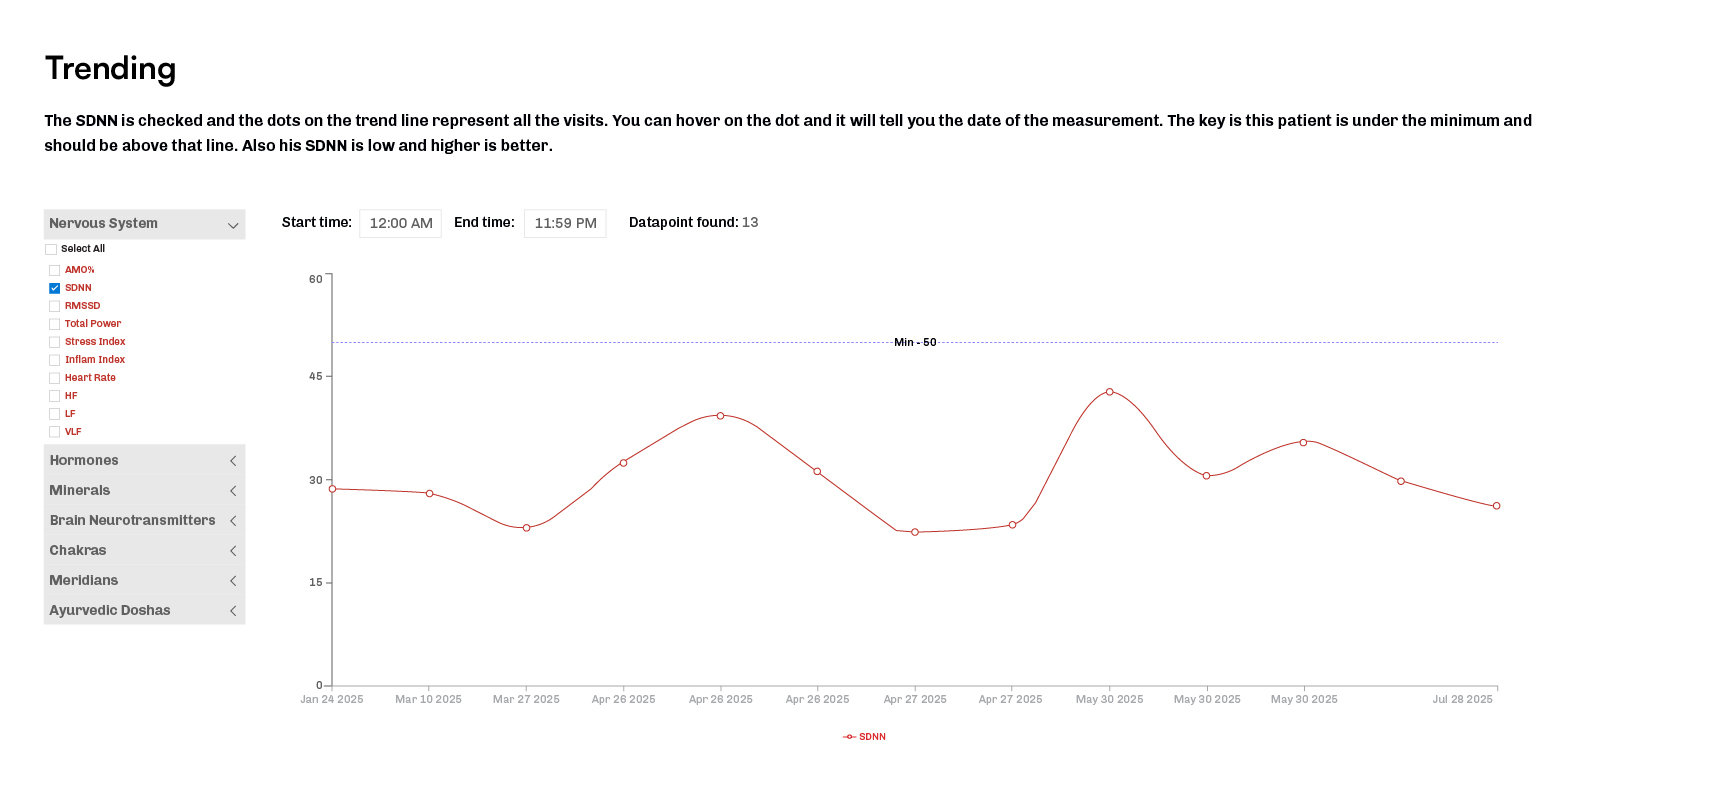1720x800 pixels.
Task: Expand the Minerals category
Action: [x=233, y=491]
